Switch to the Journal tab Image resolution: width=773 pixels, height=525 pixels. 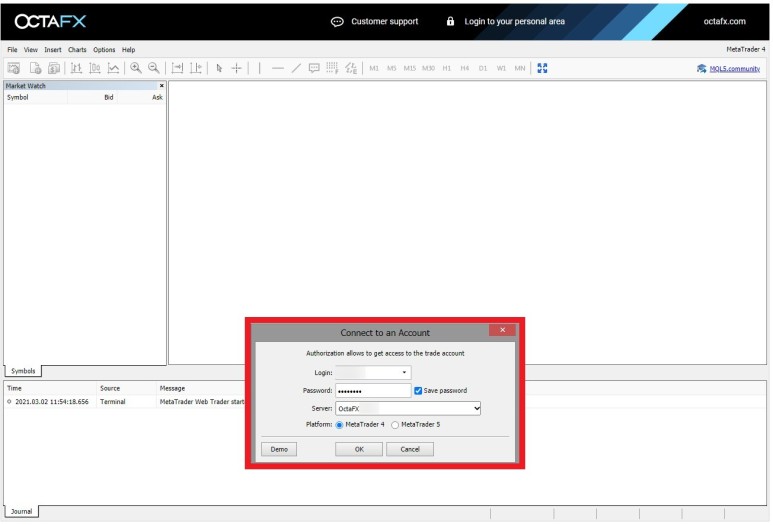point(21,511)
